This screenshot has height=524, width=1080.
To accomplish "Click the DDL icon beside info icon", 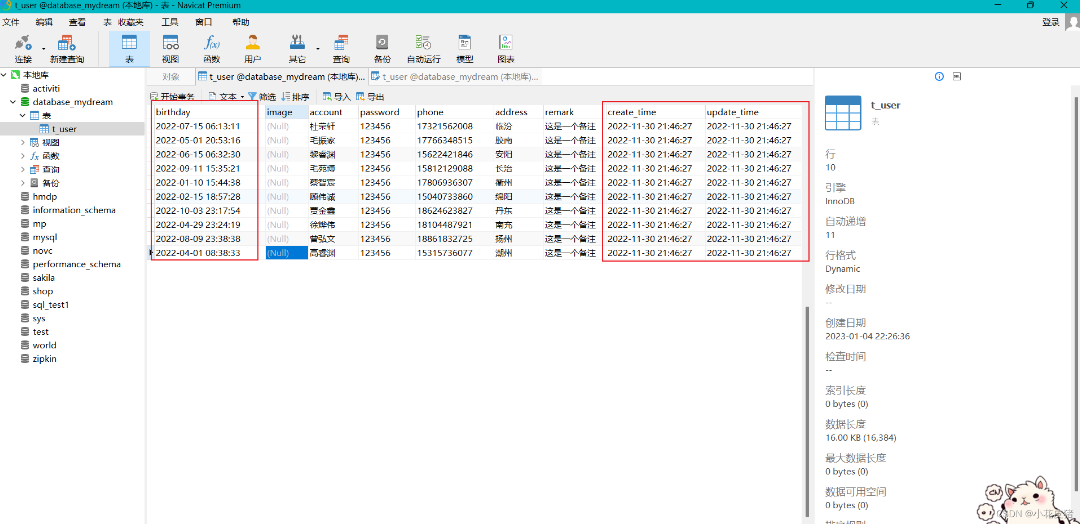I will point(957,76).
